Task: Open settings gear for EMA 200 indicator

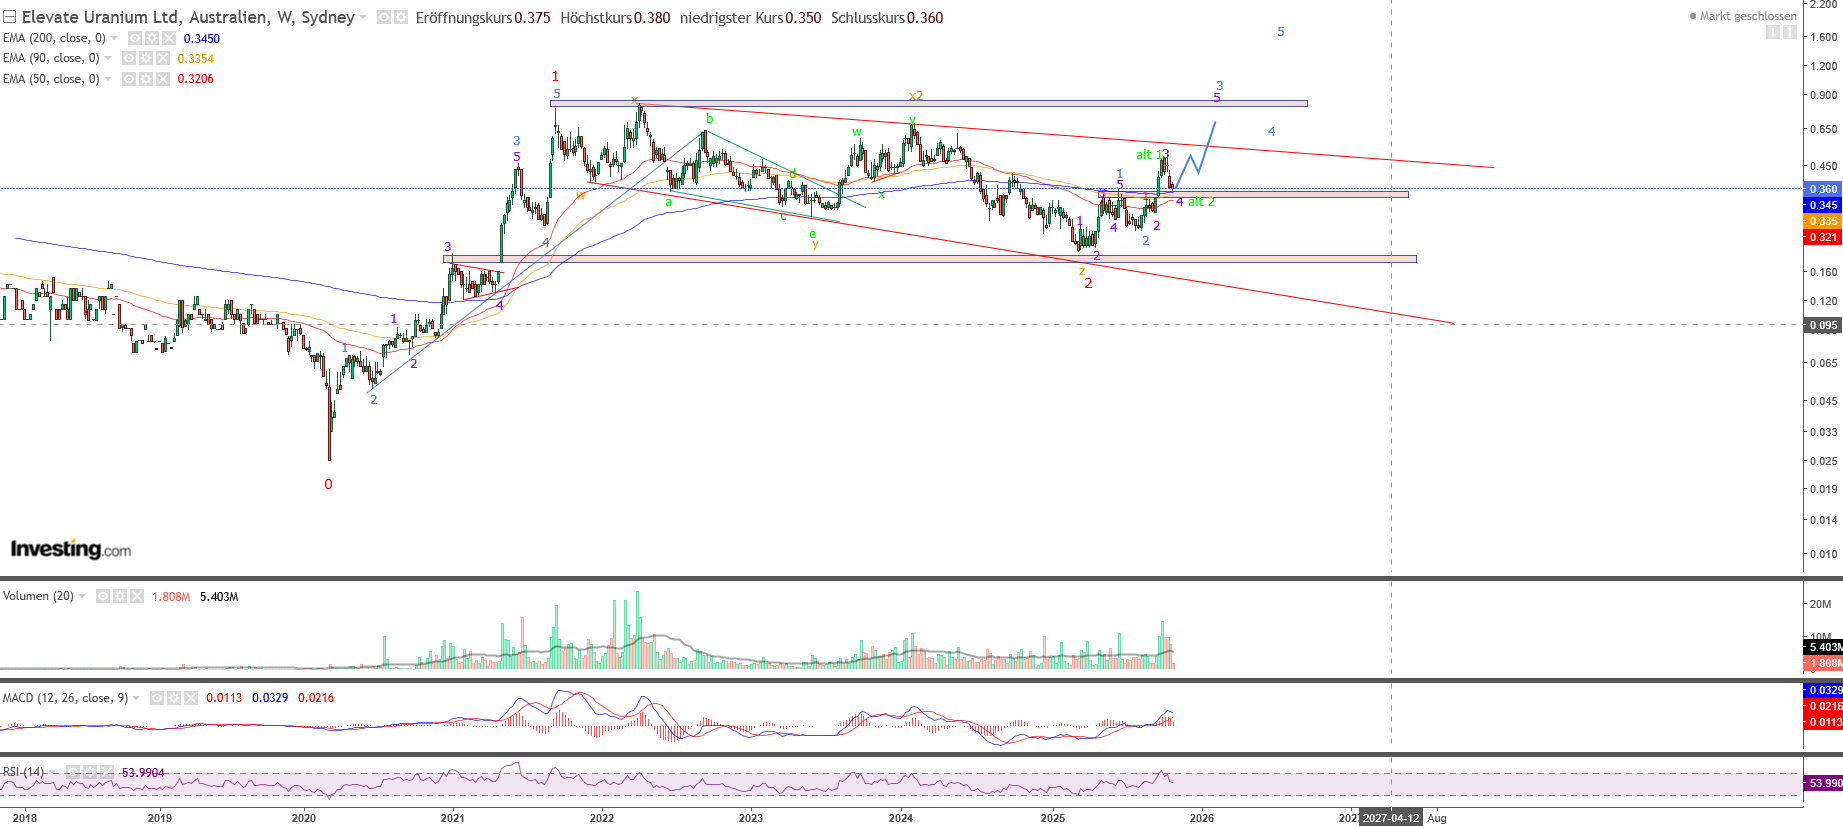Action: (x=152, y=38)
